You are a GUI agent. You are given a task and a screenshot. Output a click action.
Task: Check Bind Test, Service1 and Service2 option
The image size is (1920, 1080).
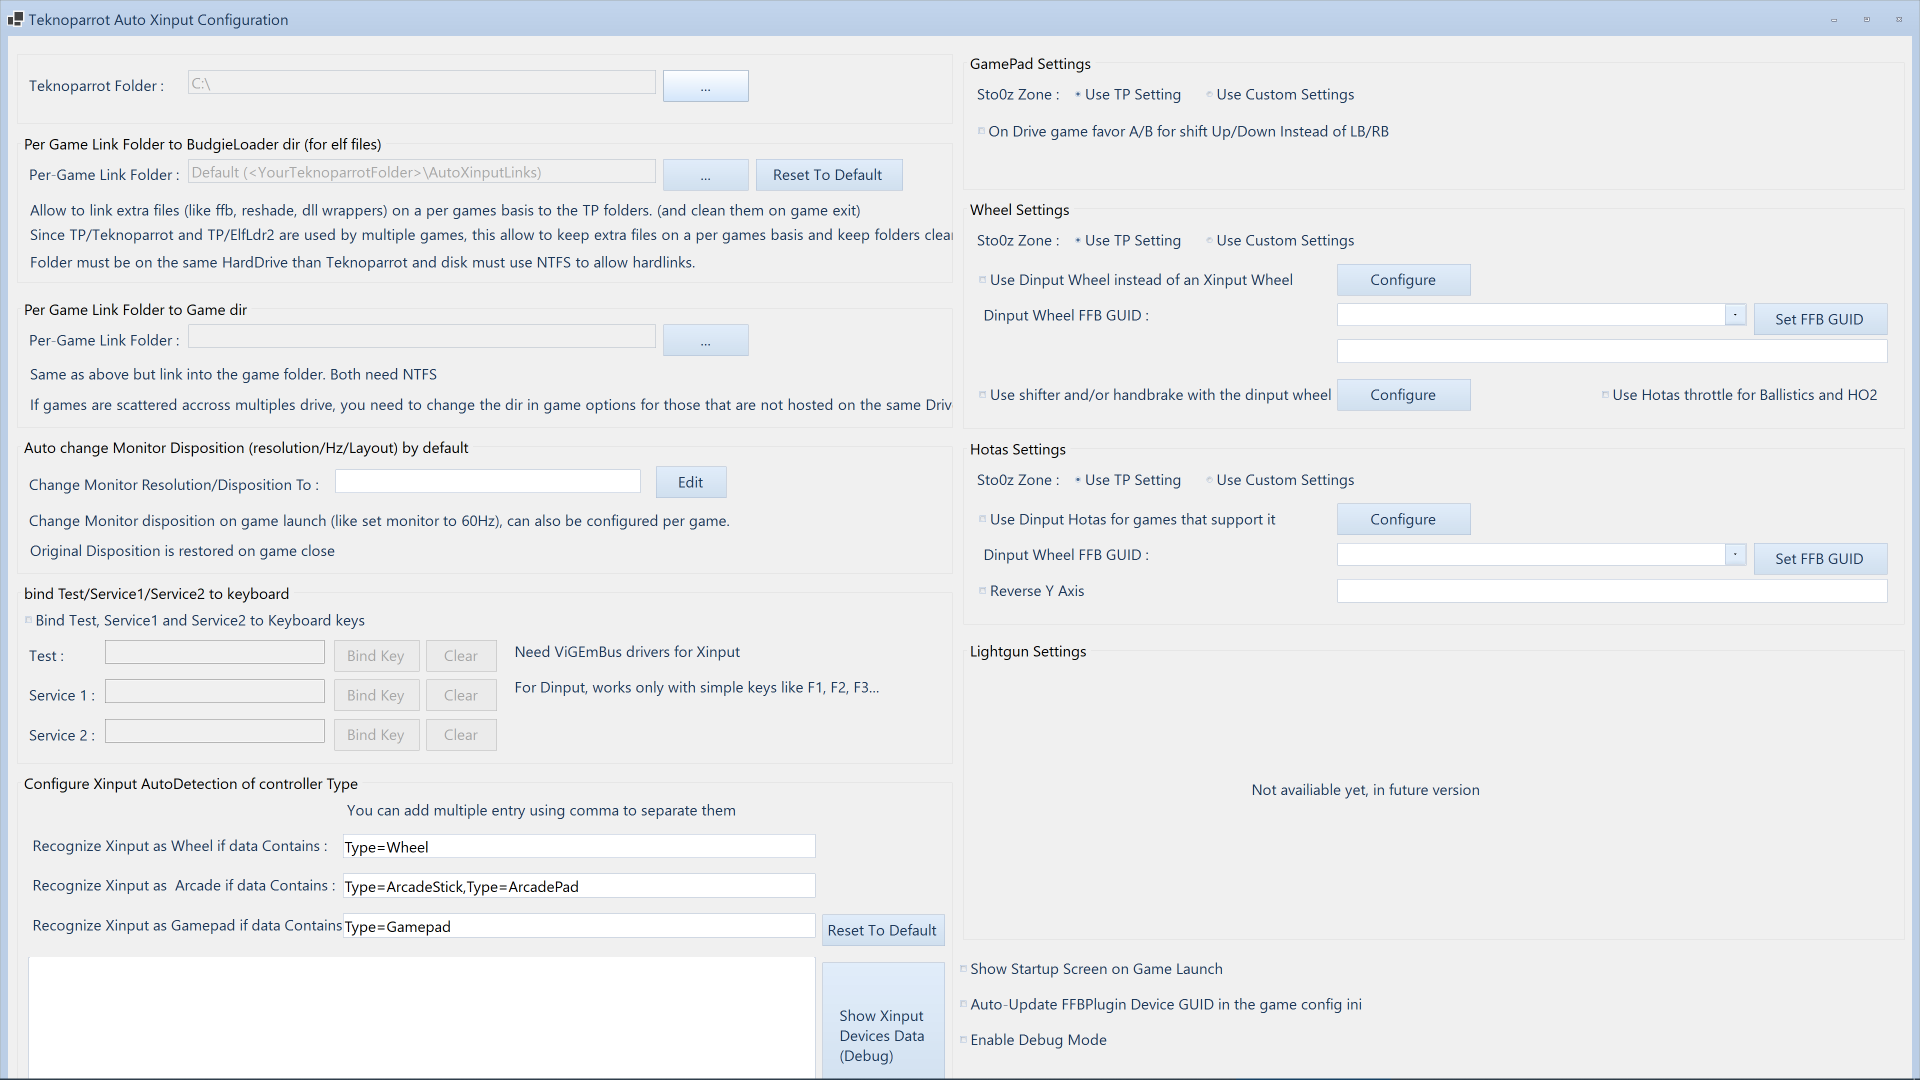(x=28, y=621)
